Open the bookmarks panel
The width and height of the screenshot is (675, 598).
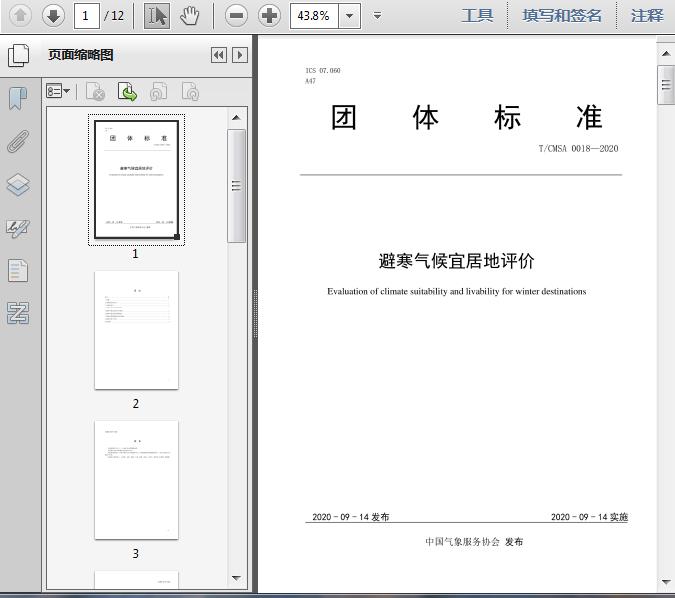pyautogui.click(x=18, y=99)
